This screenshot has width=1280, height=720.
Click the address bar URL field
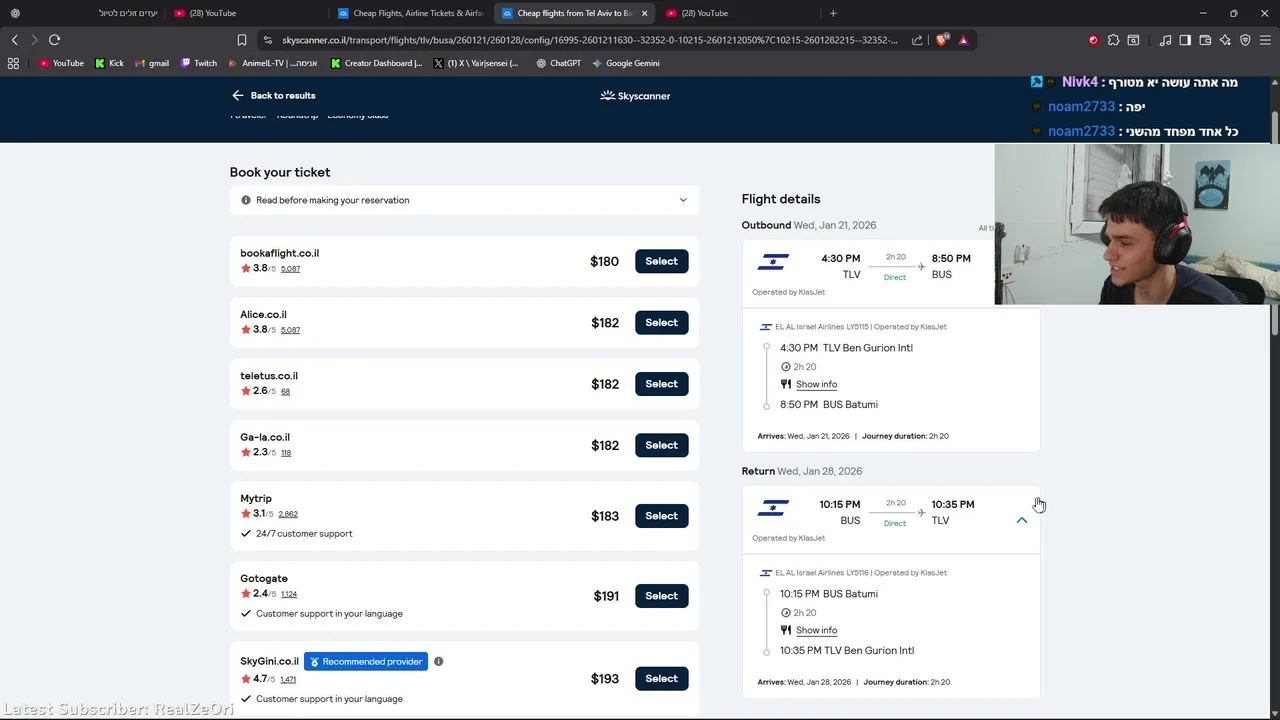point(590,40)
